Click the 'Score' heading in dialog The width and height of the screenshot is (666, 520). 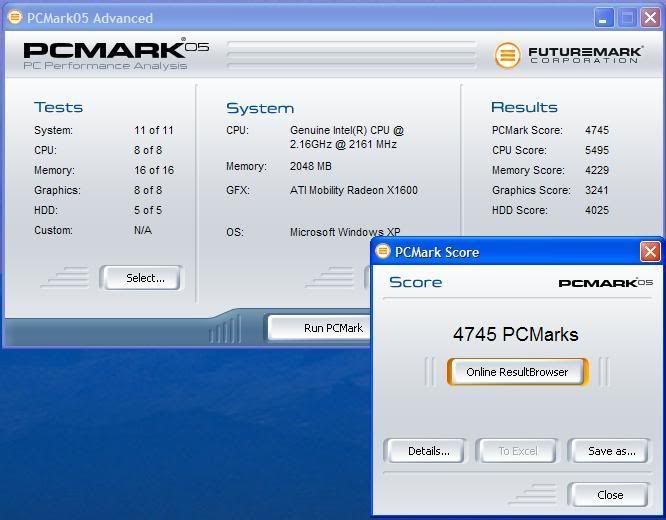[x=415, y=283]
